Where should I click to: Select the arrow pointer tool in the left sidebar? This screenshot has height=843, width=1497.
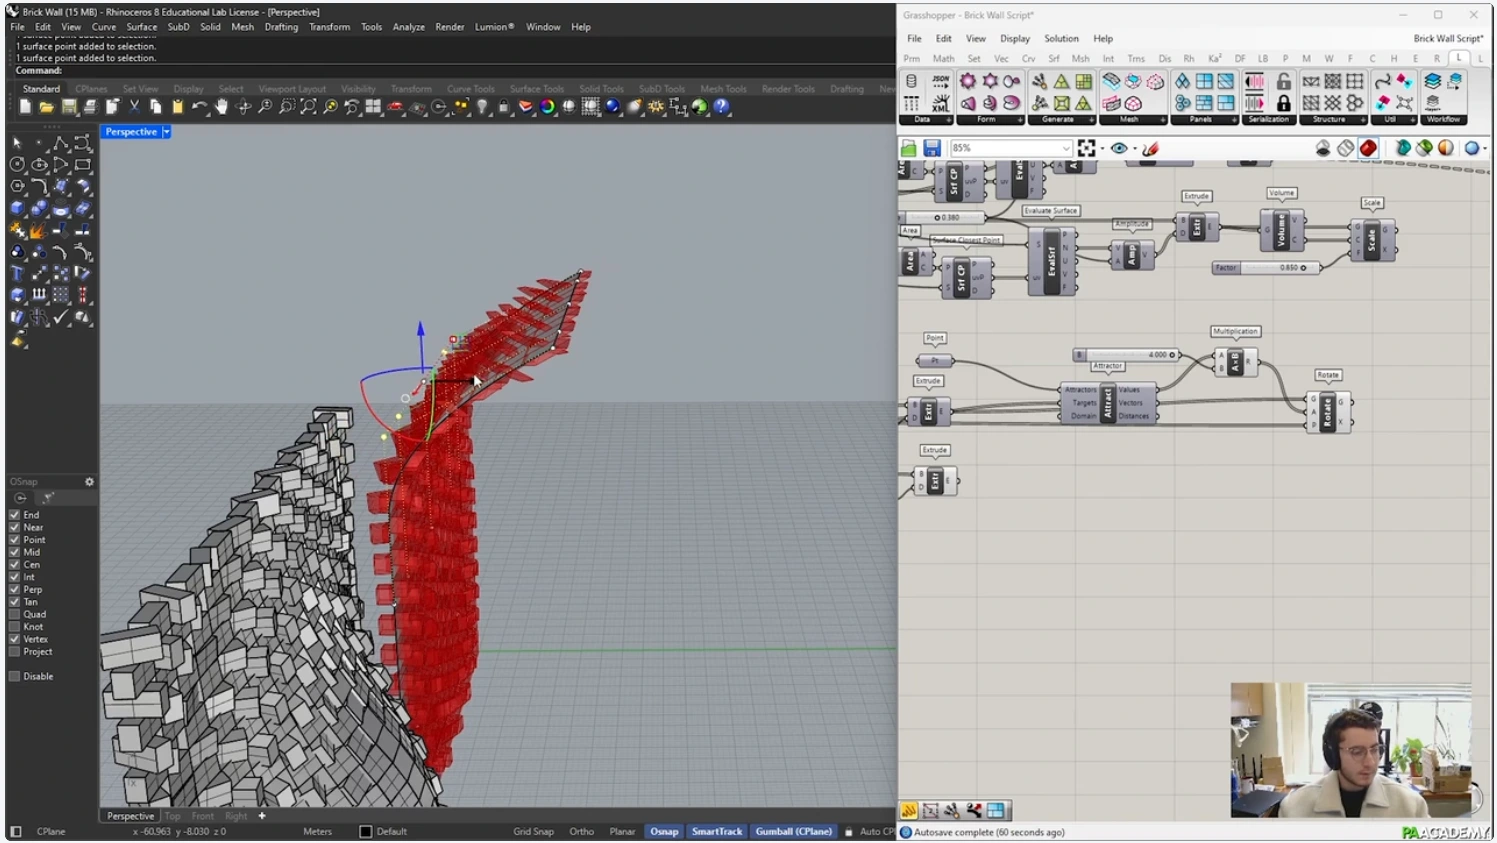coord(17,143)
